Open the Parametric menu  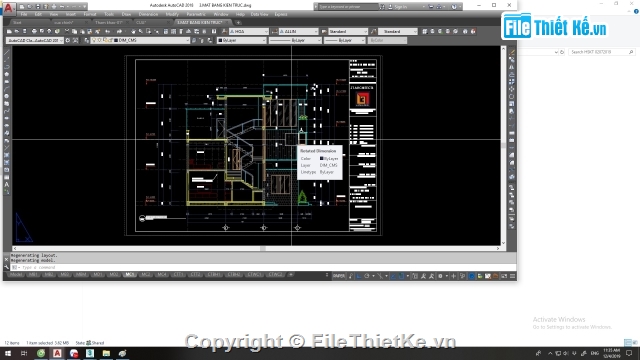(196, 14)
